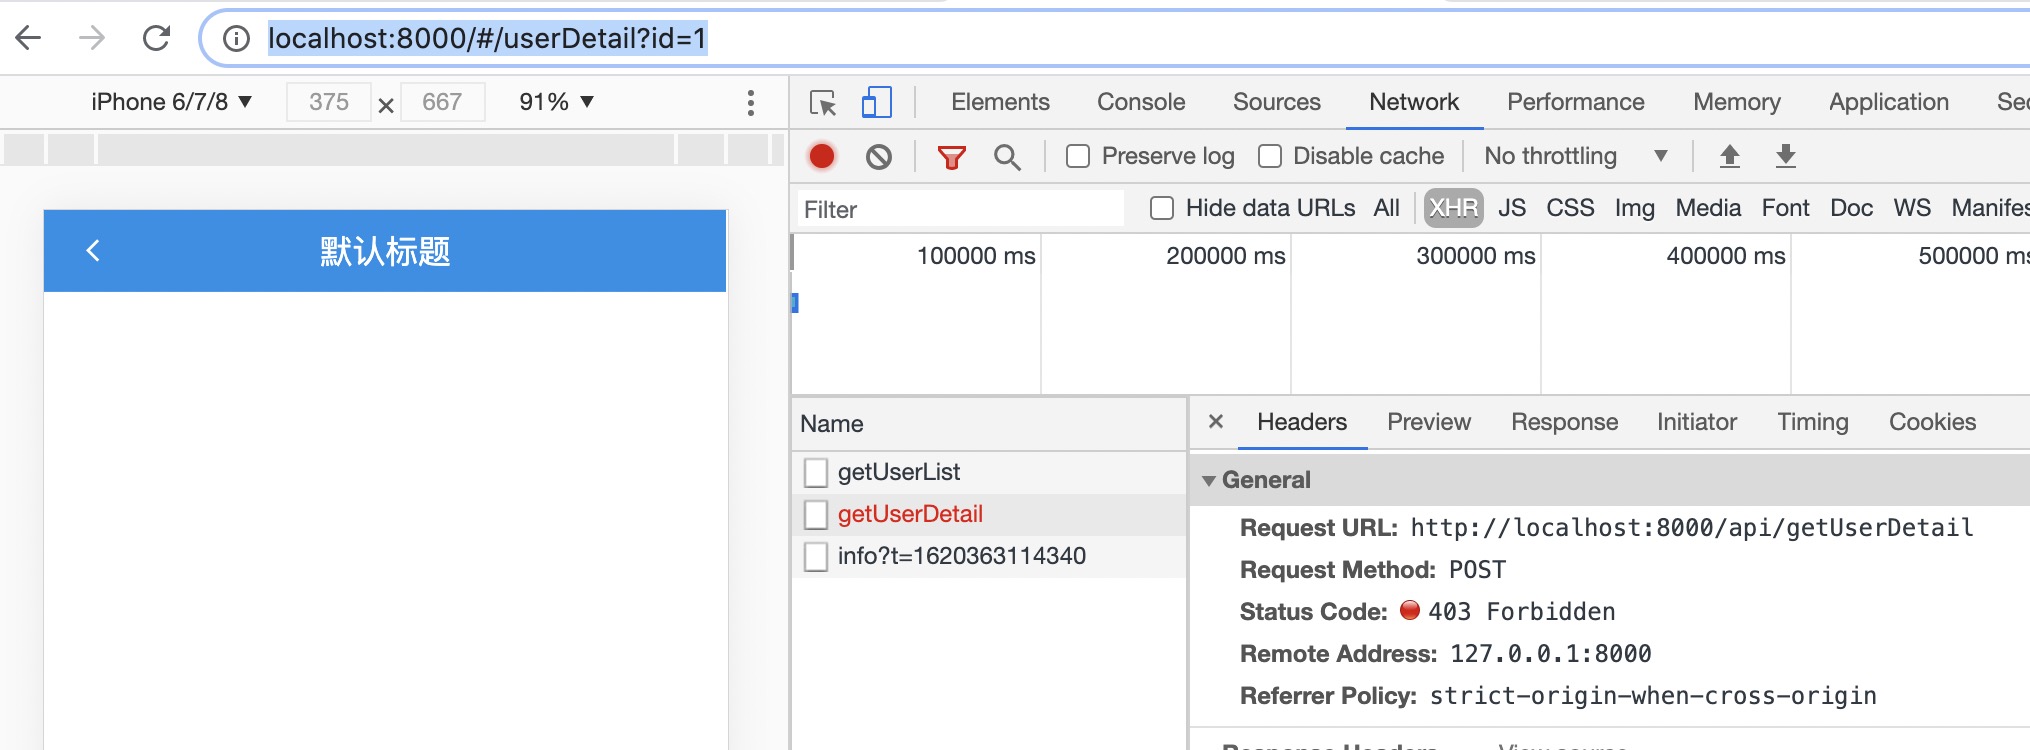The width and height of the screenshot is (2030, 750).
Task: Edit the 667 viewport height field
Action: tap(442, 102)
